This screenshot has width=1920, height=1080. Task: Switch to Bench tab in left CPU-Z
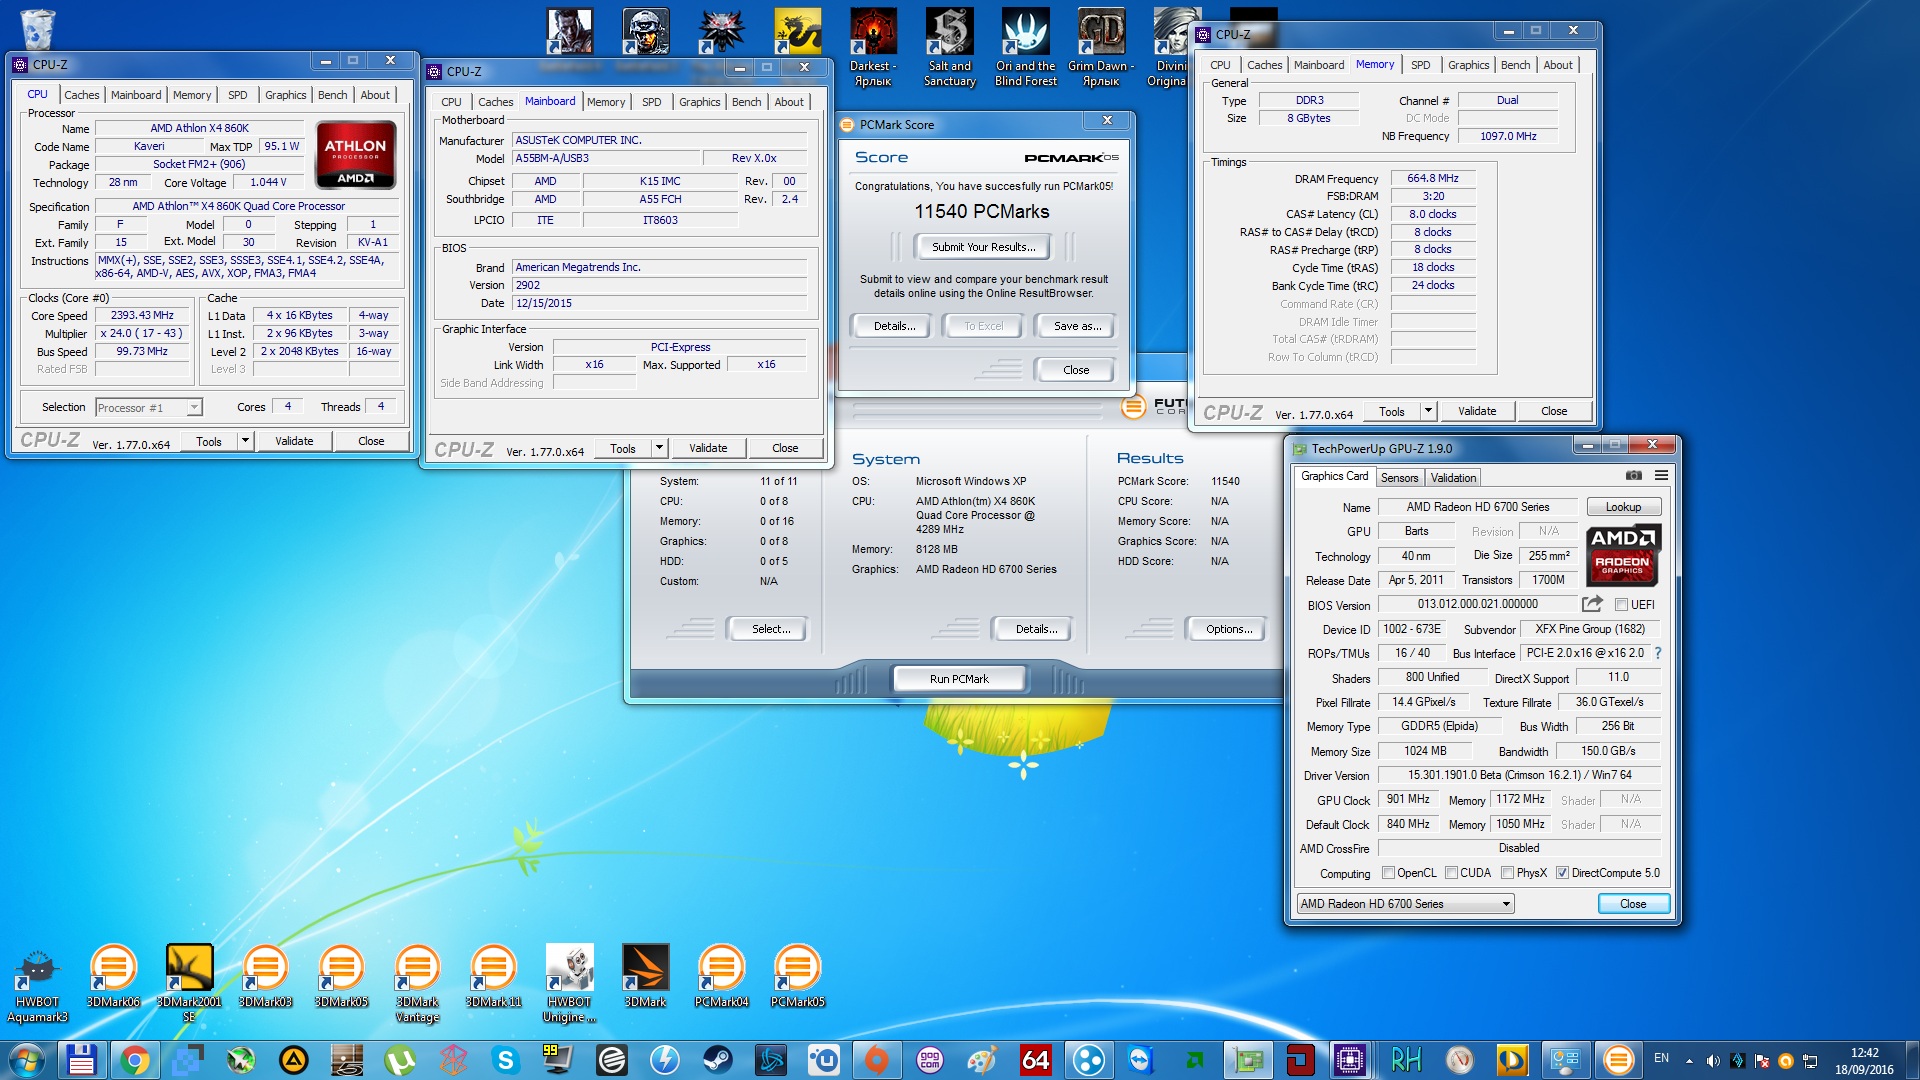(x=333, y=95)
